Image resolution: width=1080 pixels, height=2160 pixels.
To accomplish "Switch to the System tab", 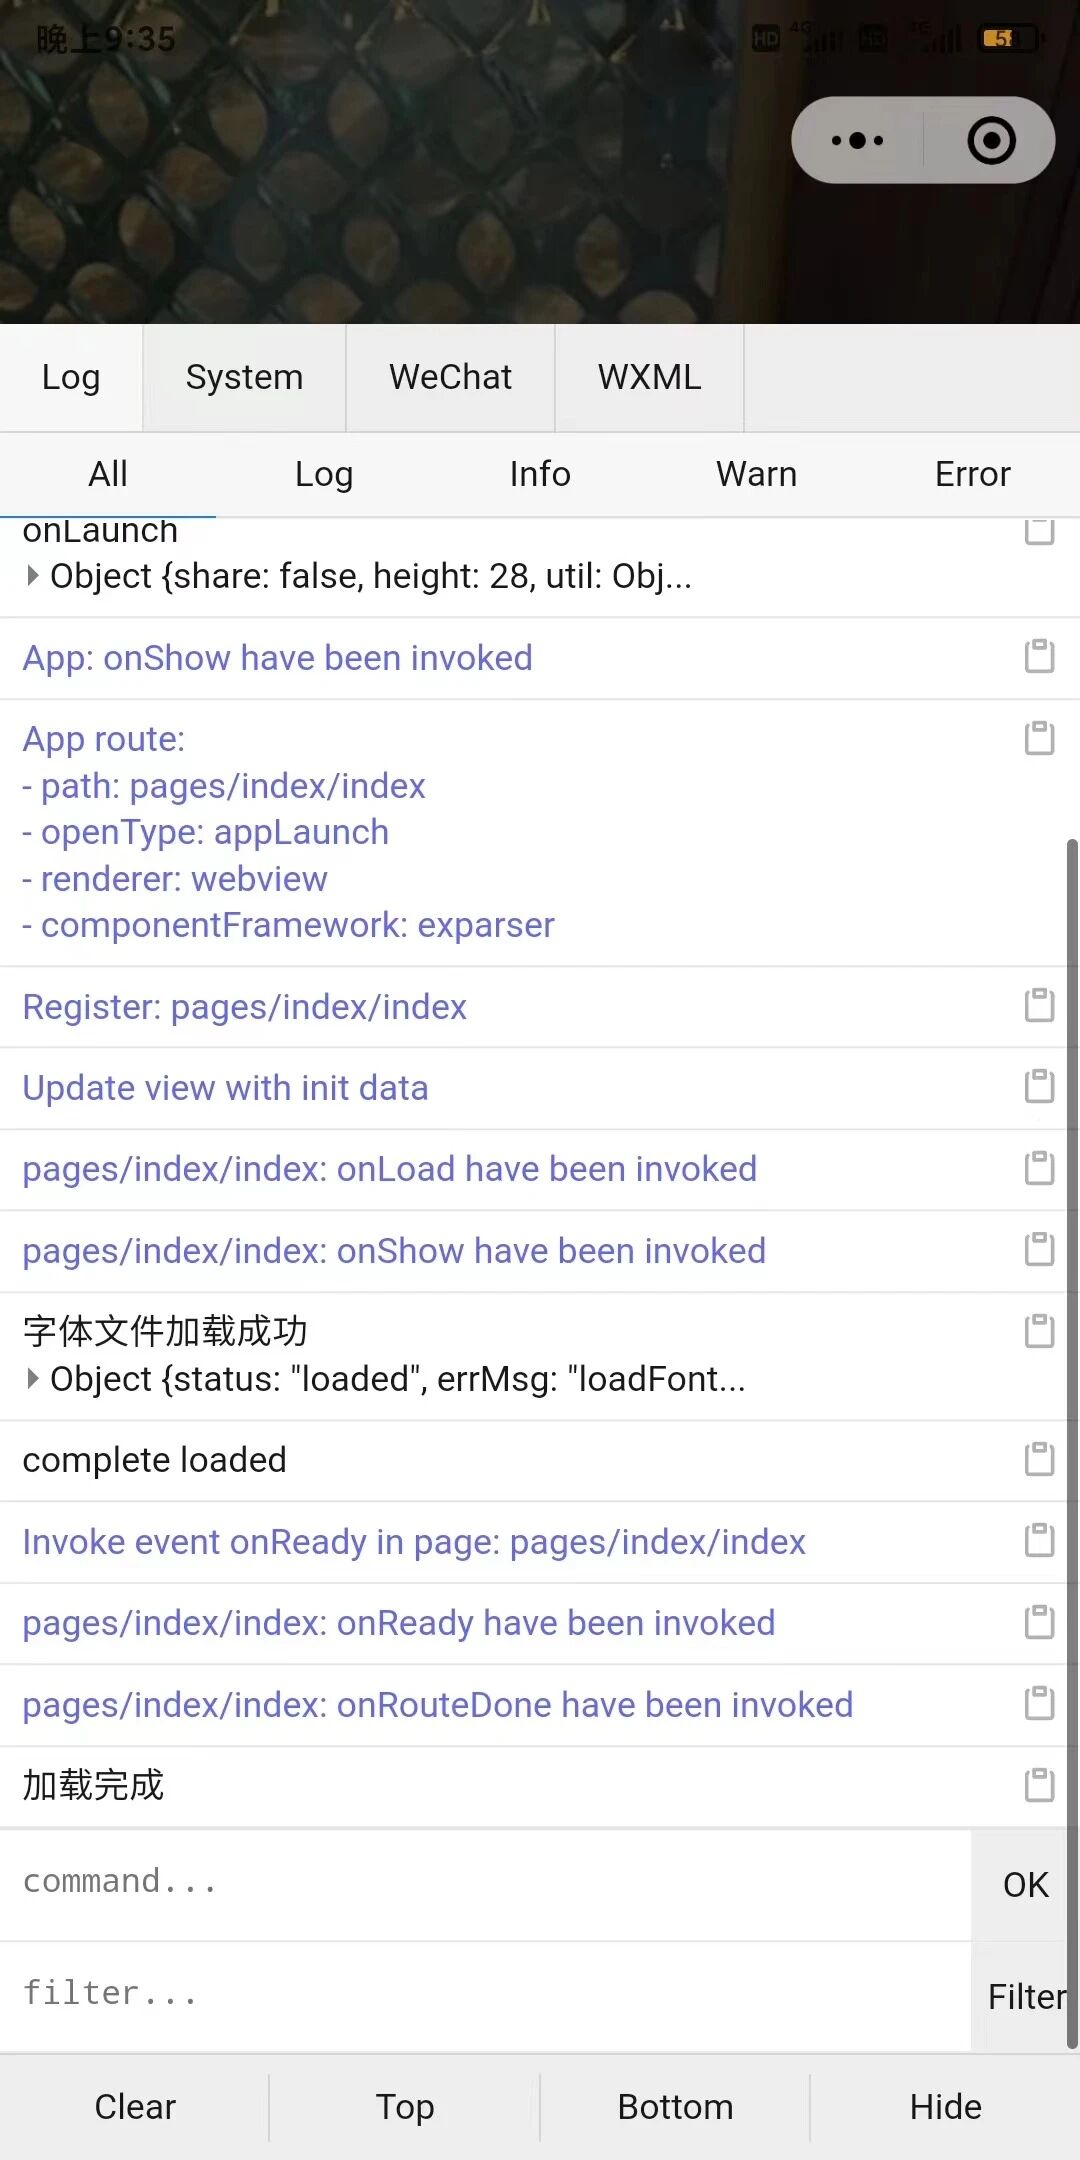I will tap(244, 377).
